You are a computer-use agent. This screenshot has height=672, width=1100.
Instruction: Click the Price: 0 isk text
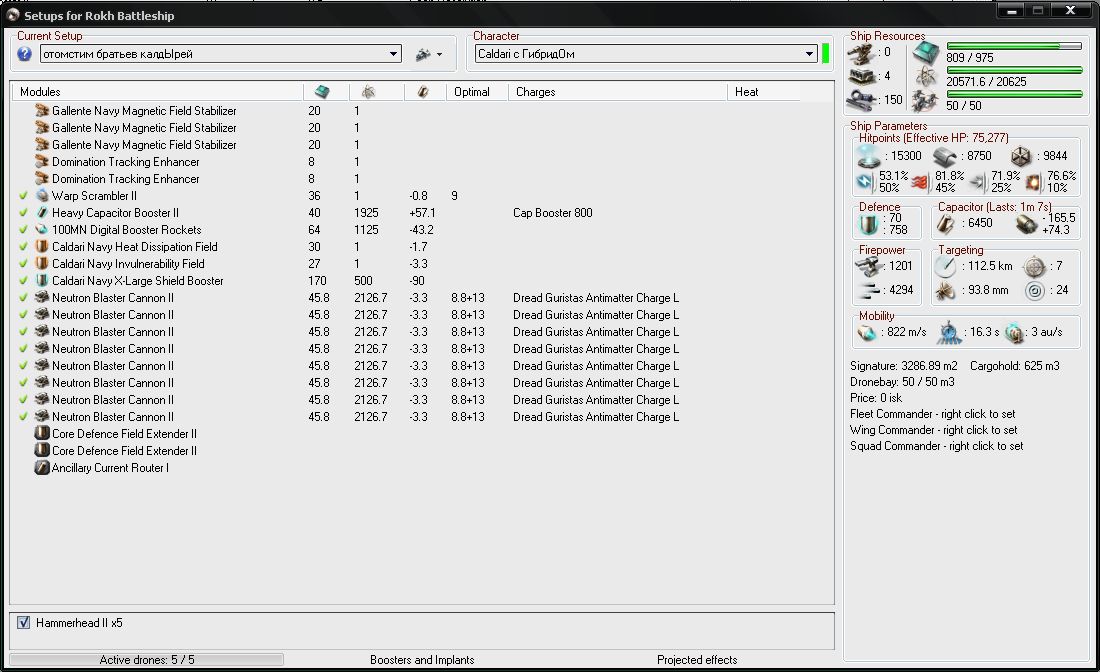click(876, 398)
